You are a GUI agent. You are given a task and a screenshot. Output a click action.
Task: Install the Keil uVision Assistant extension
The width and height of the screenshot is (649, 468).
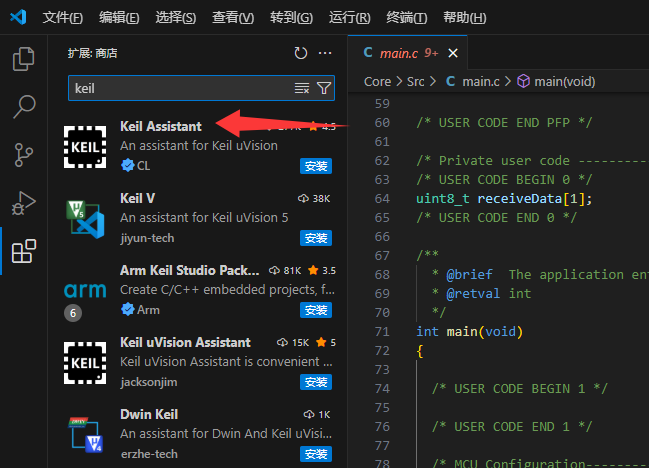pos(316,382)
